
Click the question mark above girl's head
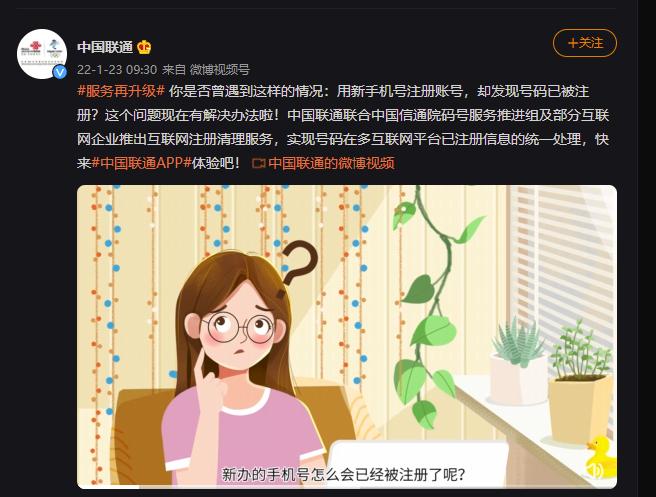(x=298, y=263)
